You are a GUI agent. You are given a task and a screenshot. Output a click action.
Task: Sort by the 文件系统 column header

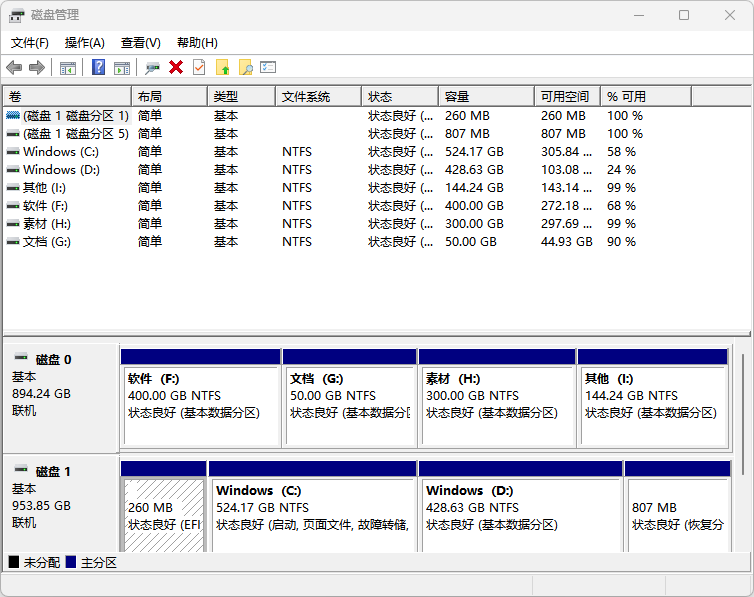pyautogui.click(x=318, y=97)
